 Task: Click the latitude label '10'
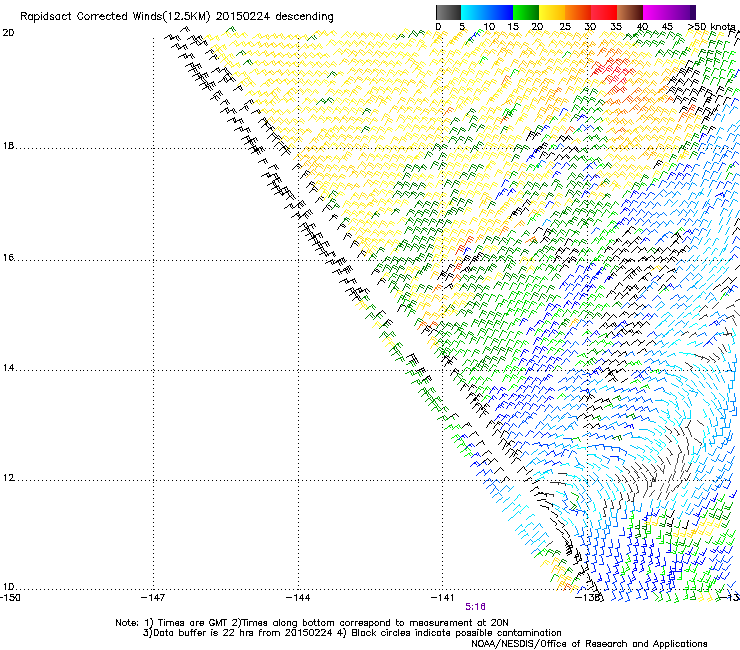point(8,587)
